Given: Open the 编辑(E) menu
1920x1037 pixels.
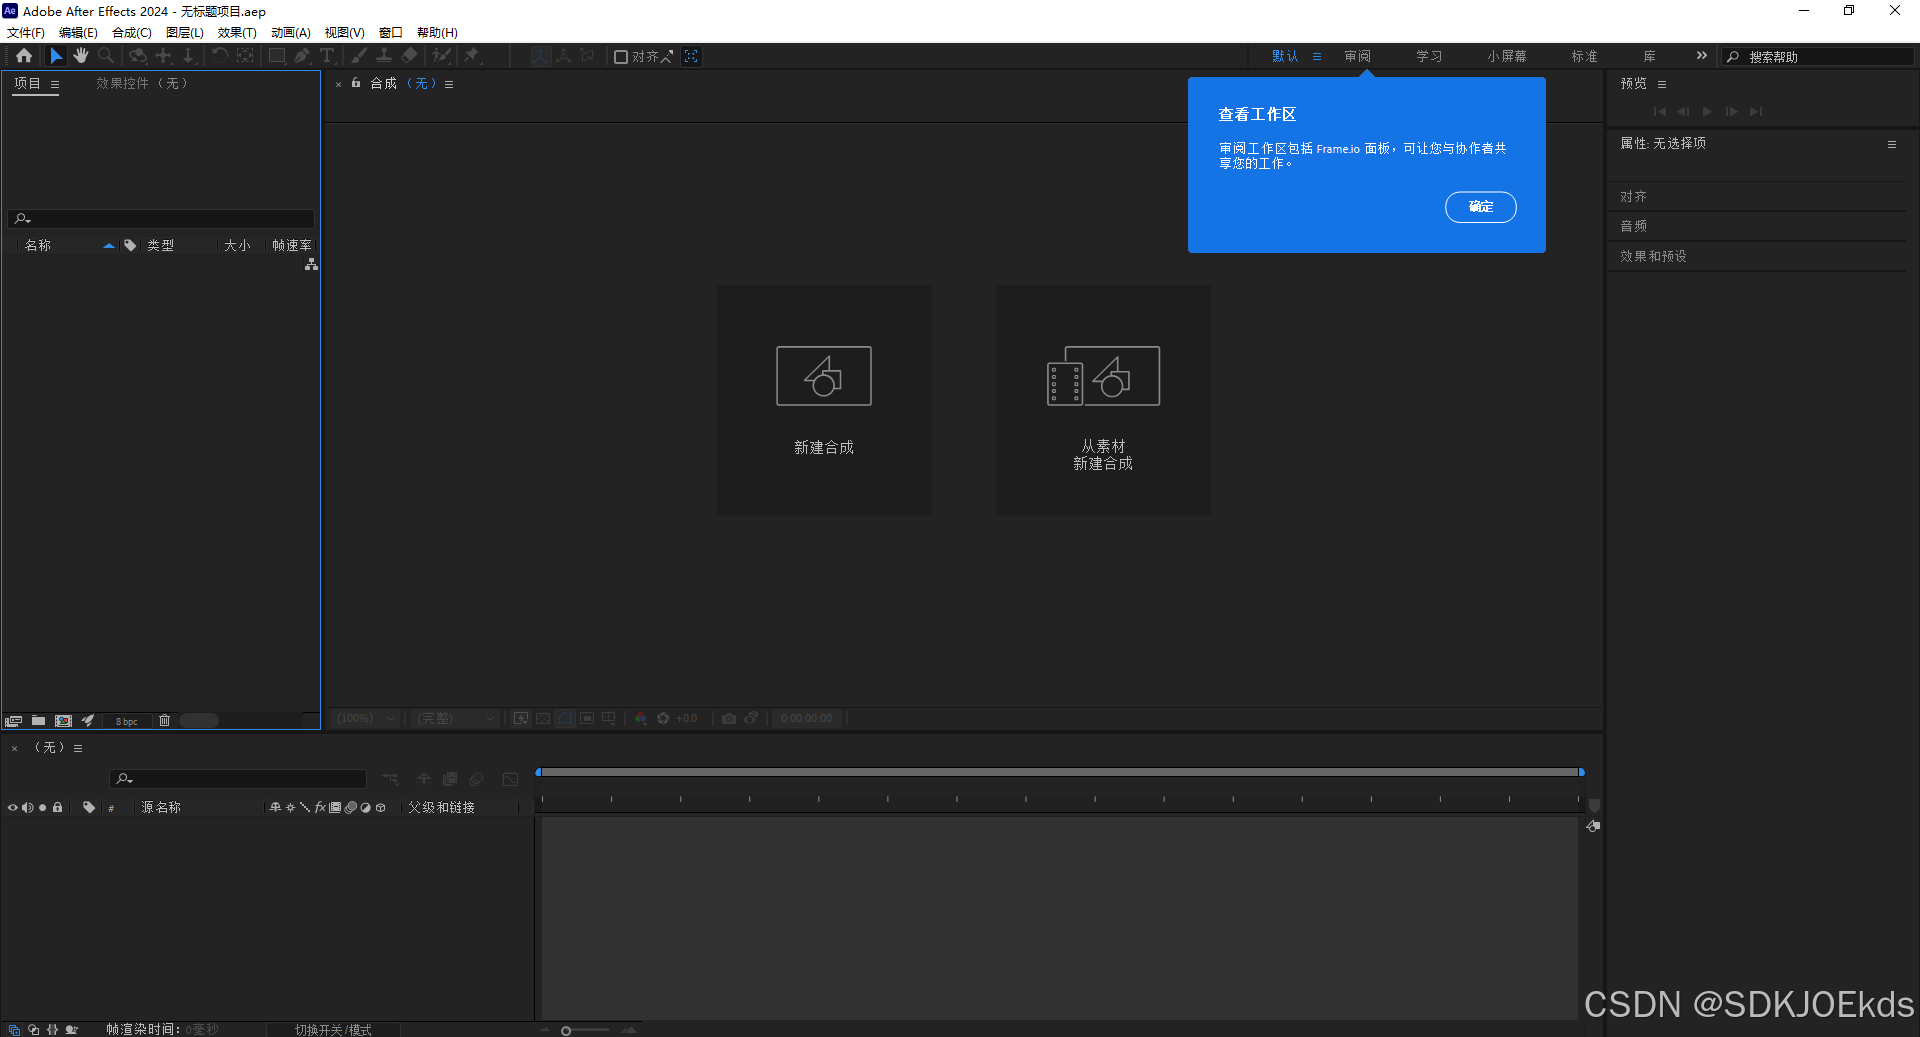Looking at the screenshot, I should [78, 33].
